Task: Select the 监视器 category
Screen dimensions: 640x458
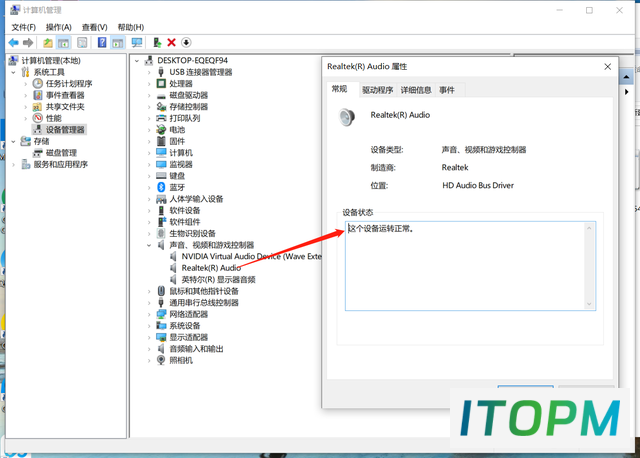Action: 181,165
